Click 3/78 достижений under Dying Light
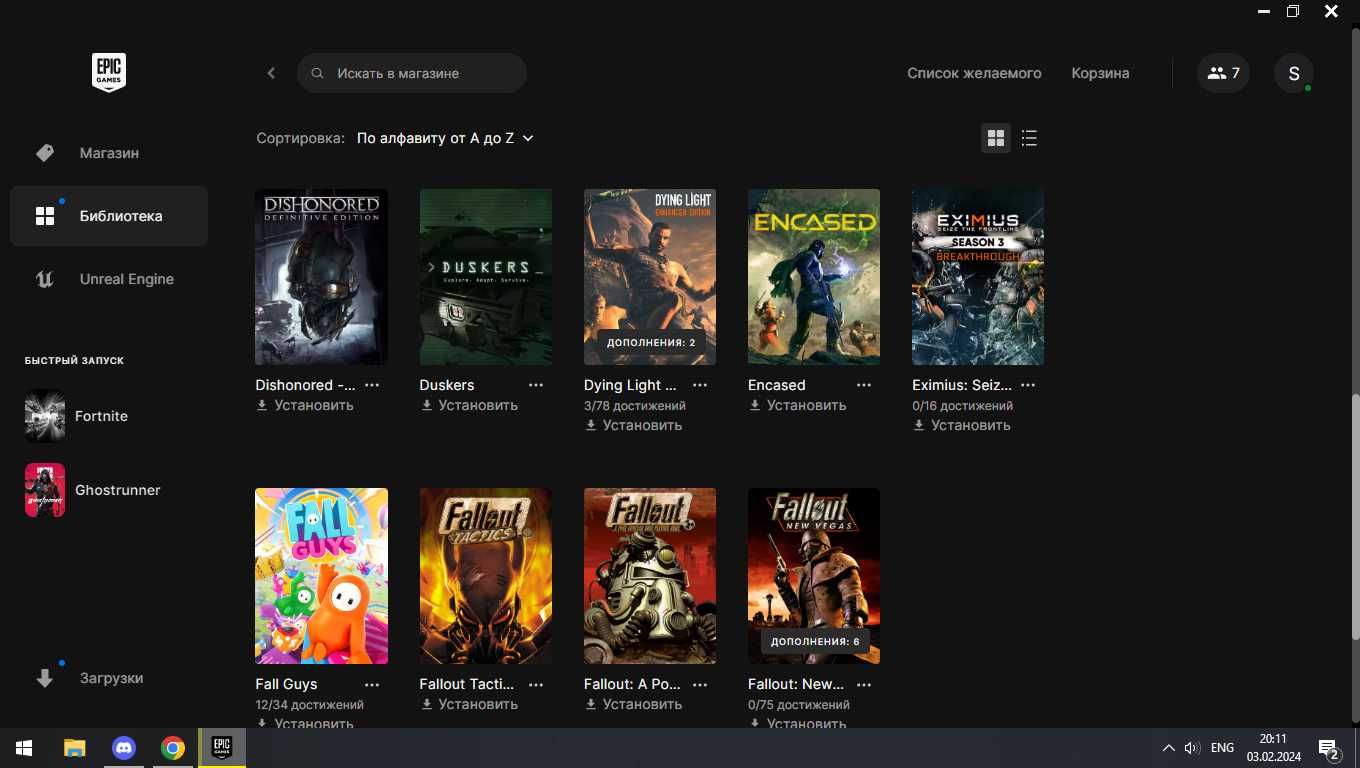Viewport: 1360px width, 768px height. [x=634, y=406]
